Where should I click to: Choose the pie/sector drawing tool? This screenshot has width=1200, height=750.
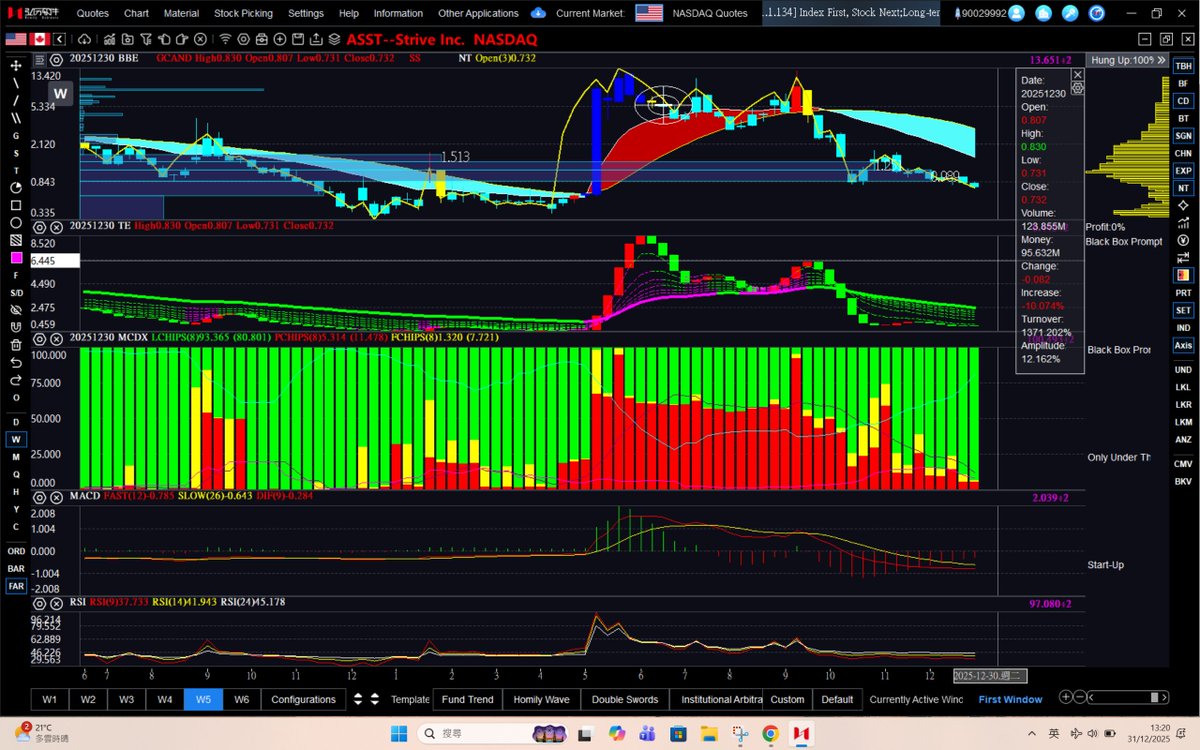pos(16,188)
